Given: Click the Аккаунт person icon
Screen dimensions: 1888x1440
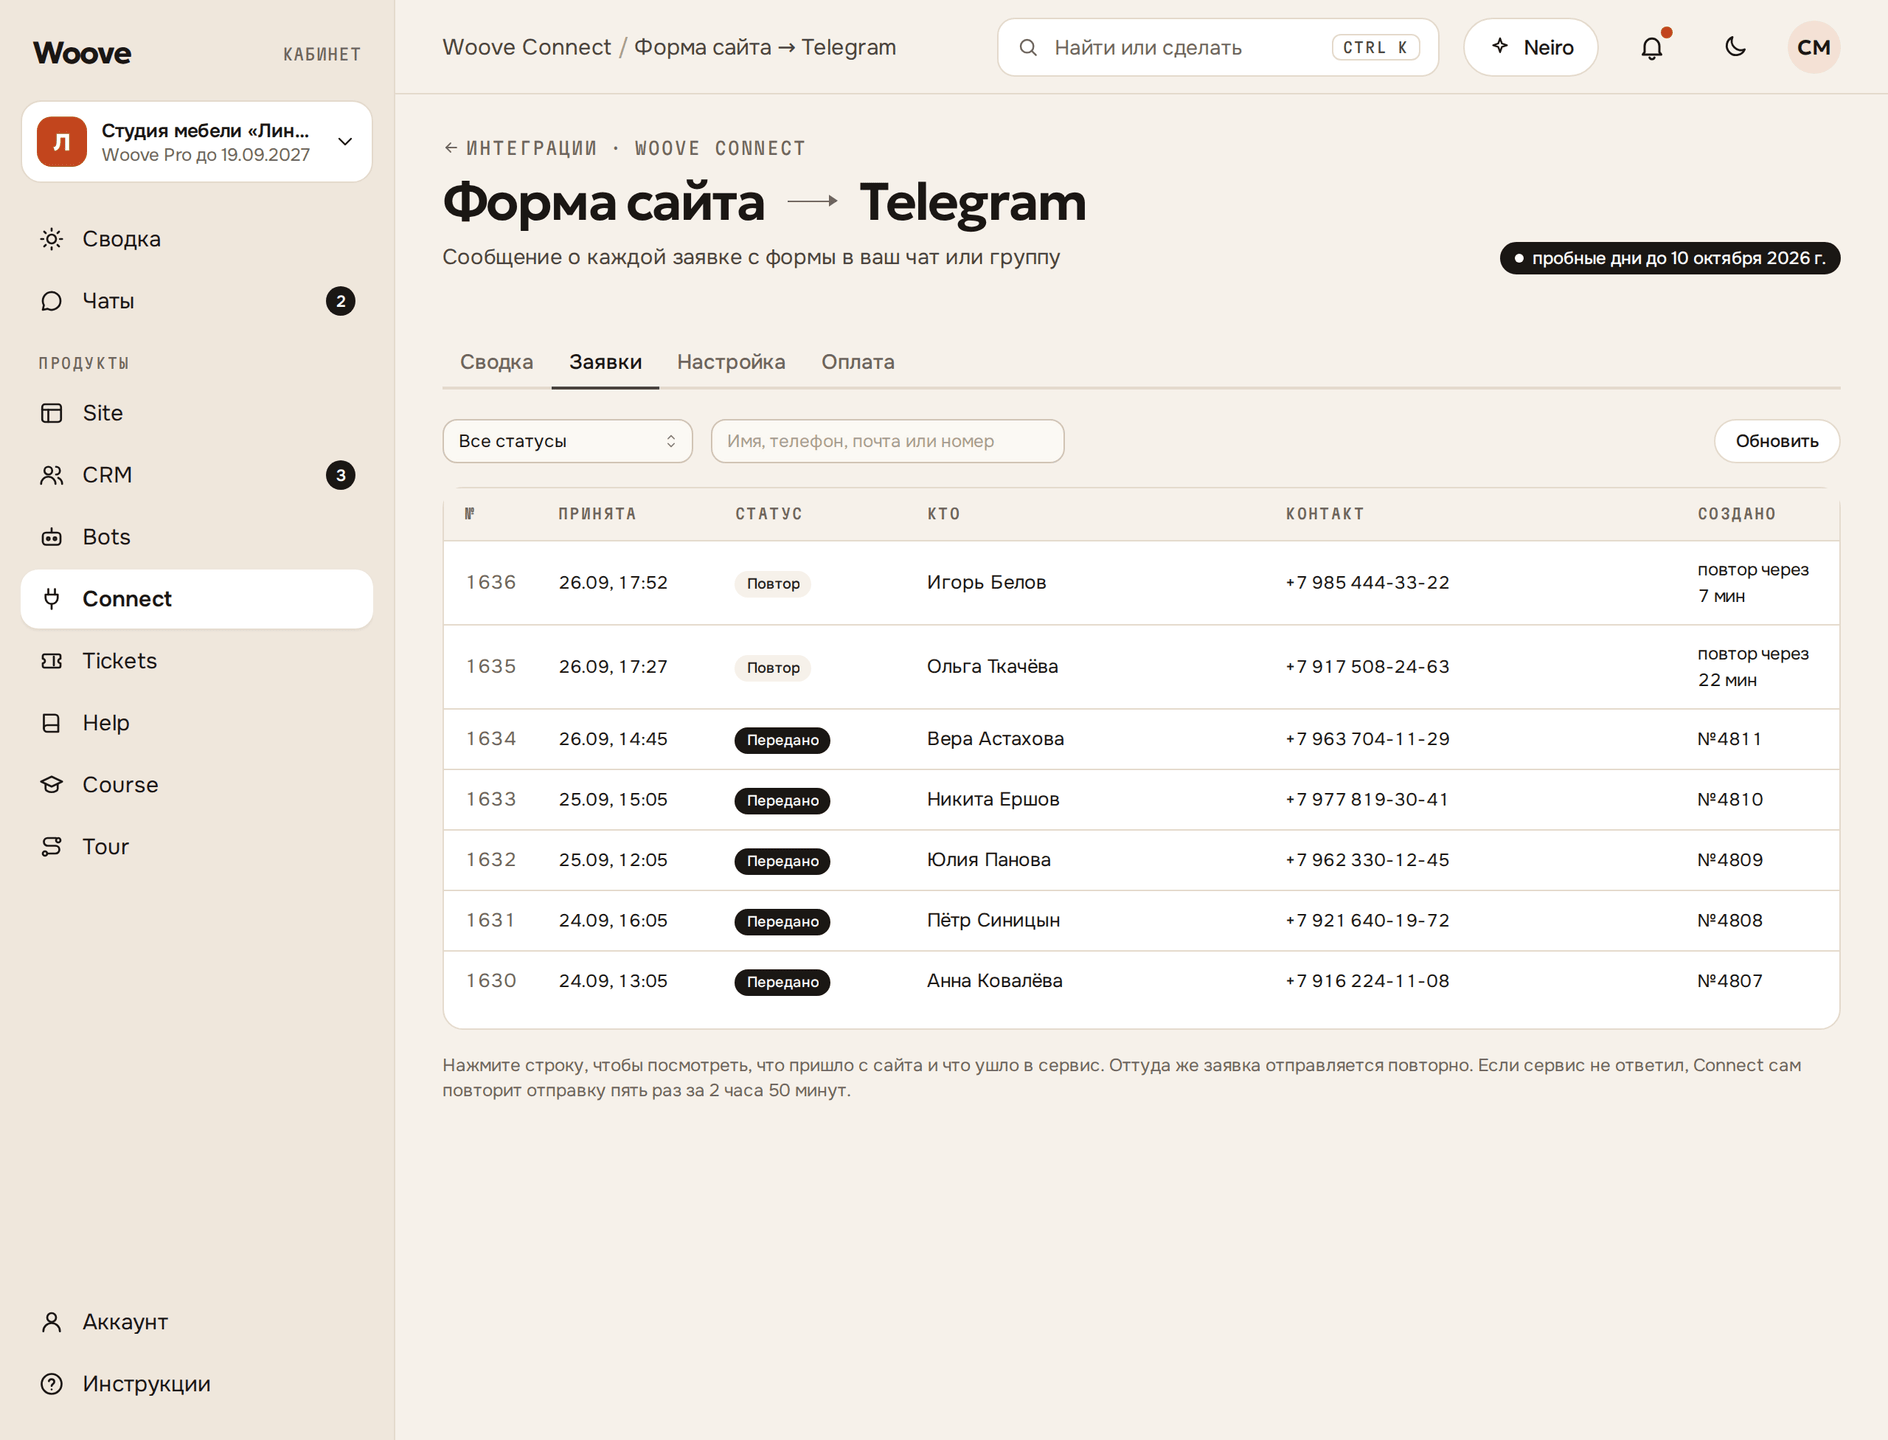Looking at the screenshot, I should pyautogui.click(x=52, y=1322).
